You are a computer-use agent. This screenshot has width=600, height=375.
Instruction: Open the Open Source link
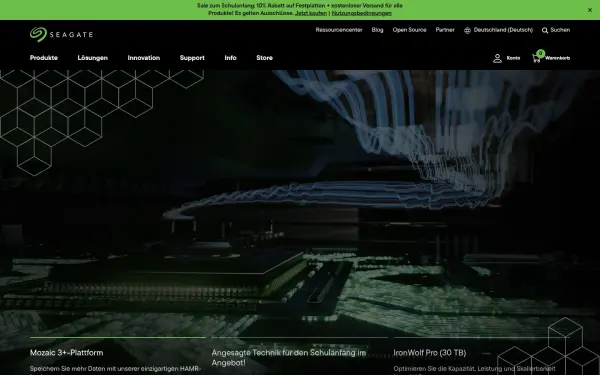[409, 30]
